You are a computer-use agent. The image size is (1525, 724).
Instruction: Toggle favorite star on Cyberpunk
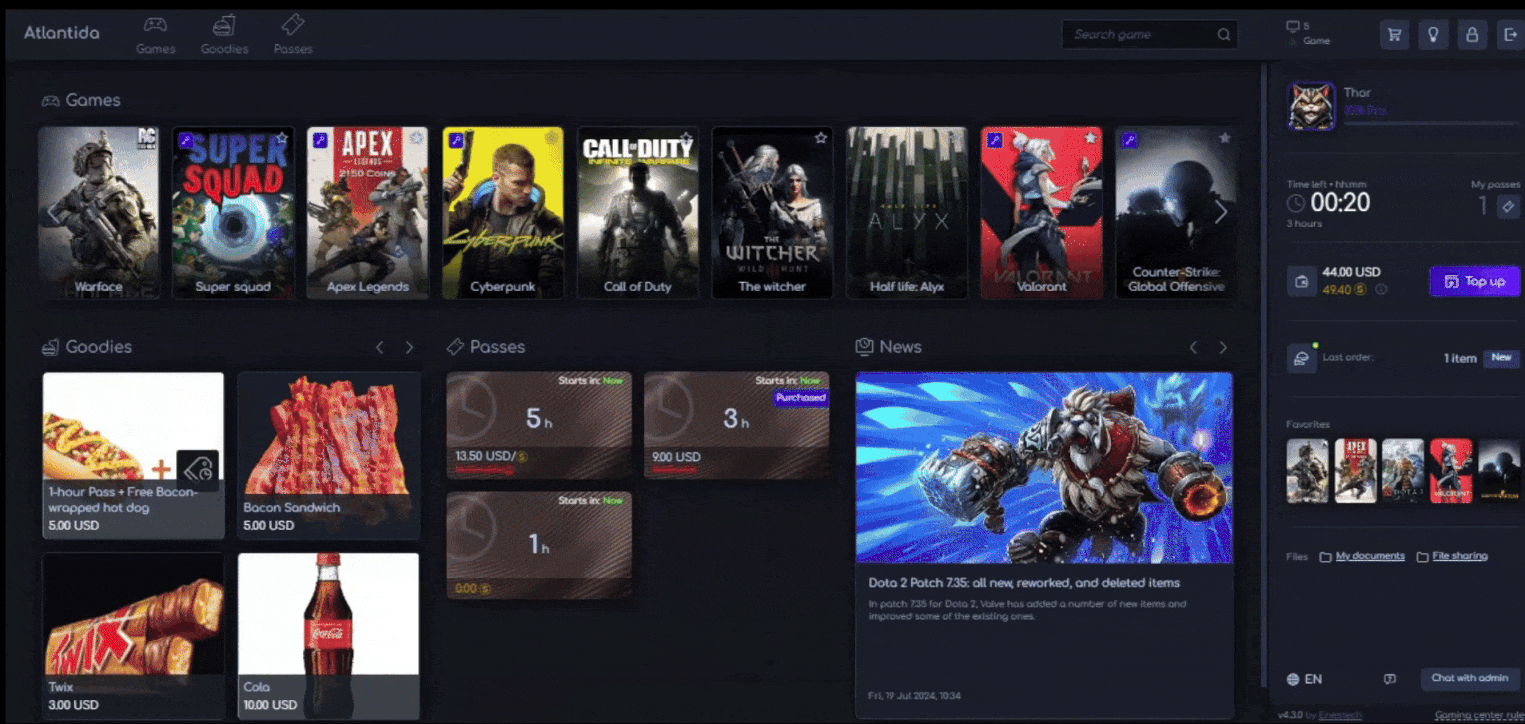click(x=552, y=138)
